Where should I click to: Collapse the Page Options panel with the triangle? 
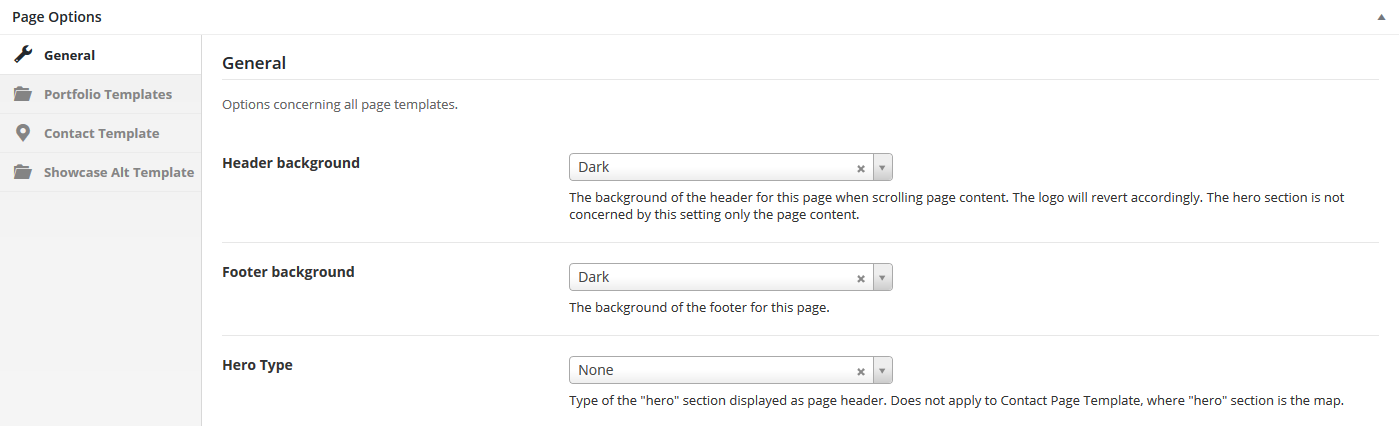coord(1381,17)
